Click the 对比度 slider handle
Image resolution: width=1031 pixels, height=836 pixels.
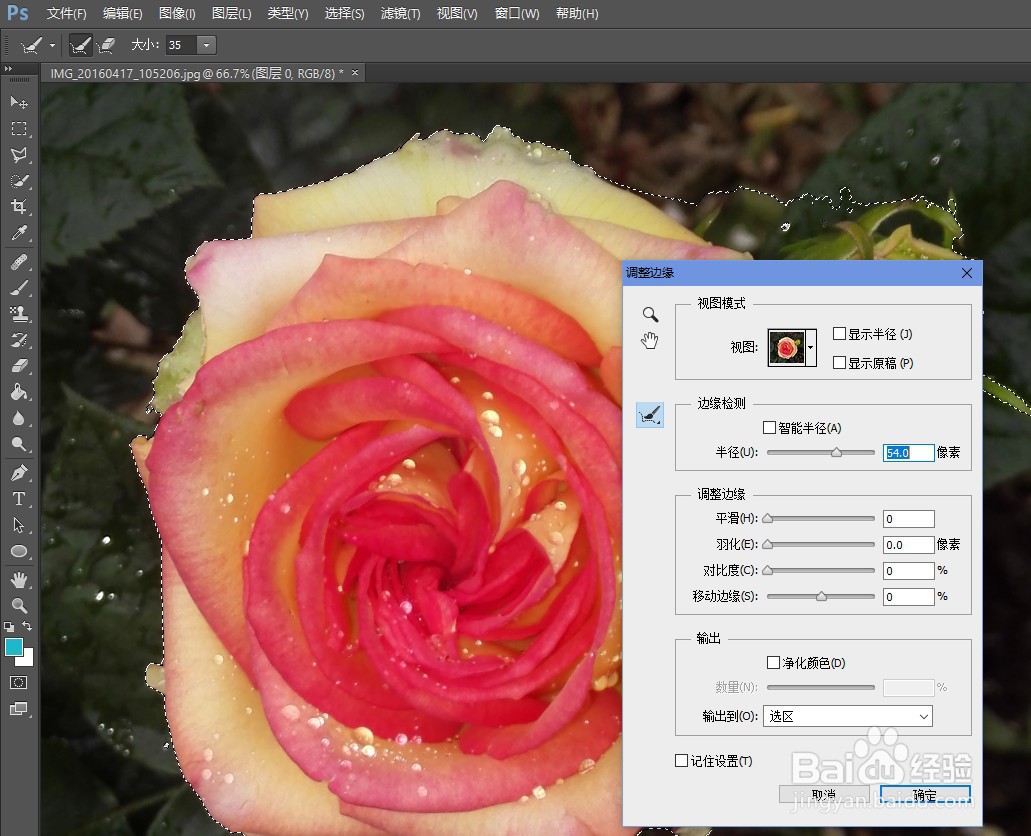pos(767,570)
